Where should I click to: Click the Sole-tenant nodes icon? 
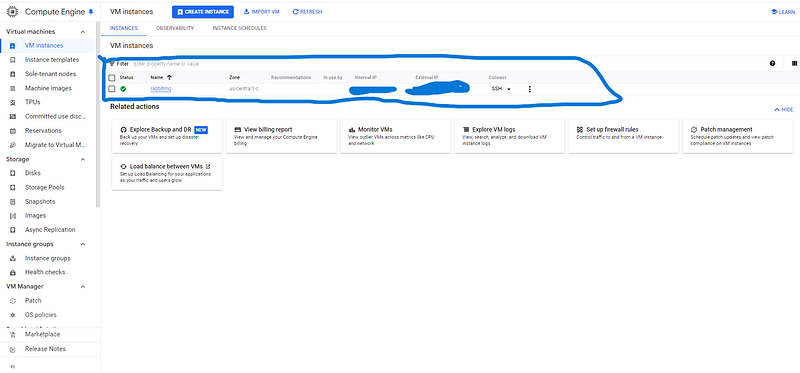13,74
